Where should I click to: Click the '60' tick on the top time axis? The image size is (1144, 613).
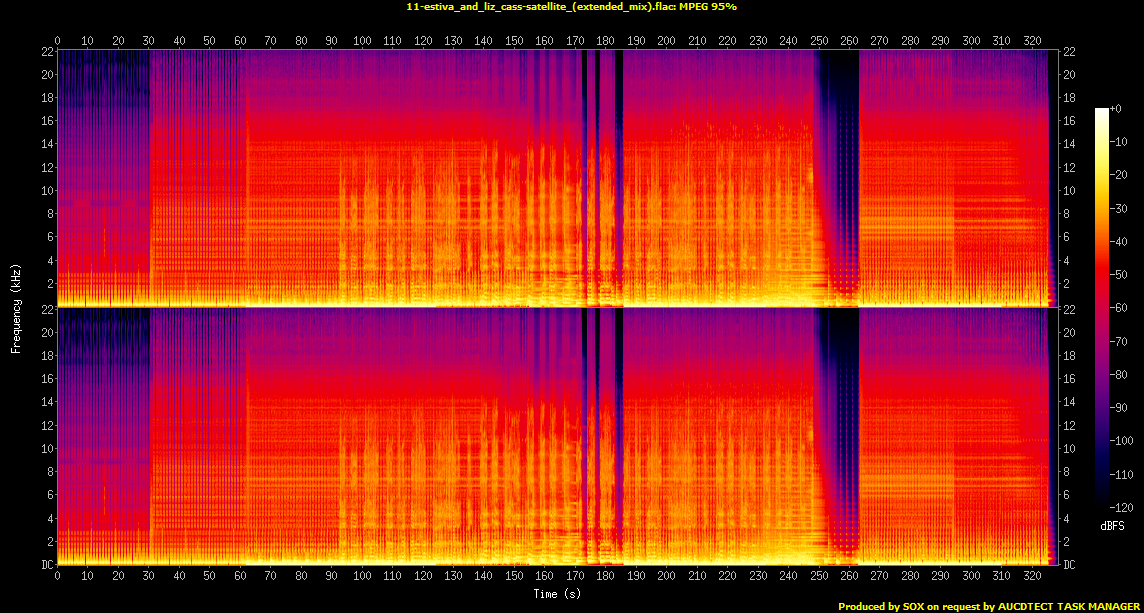pyautogui.click(x=240, y=40)
